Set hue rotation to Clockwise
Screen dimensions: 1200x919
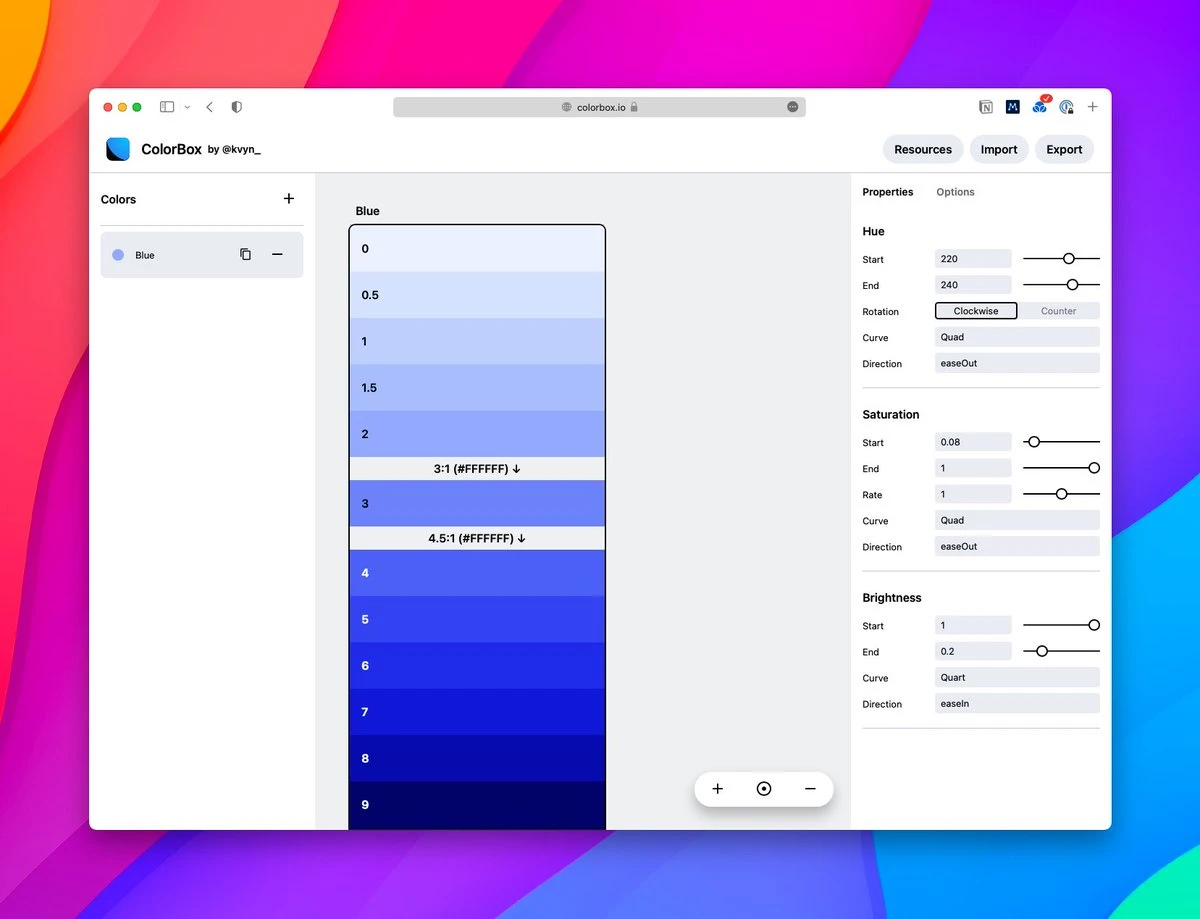pos(976,311)
